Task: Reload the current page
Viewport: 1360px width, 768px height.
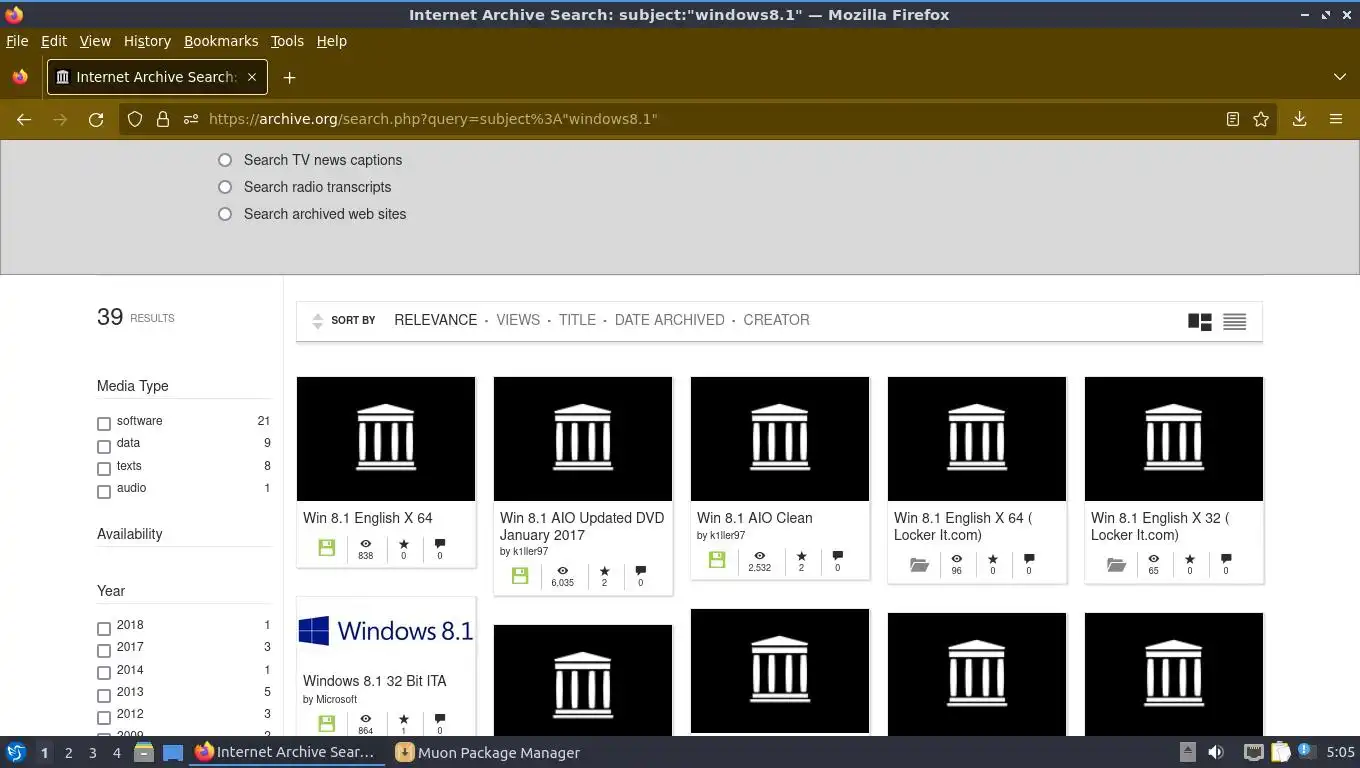Action: pos(96,119)
